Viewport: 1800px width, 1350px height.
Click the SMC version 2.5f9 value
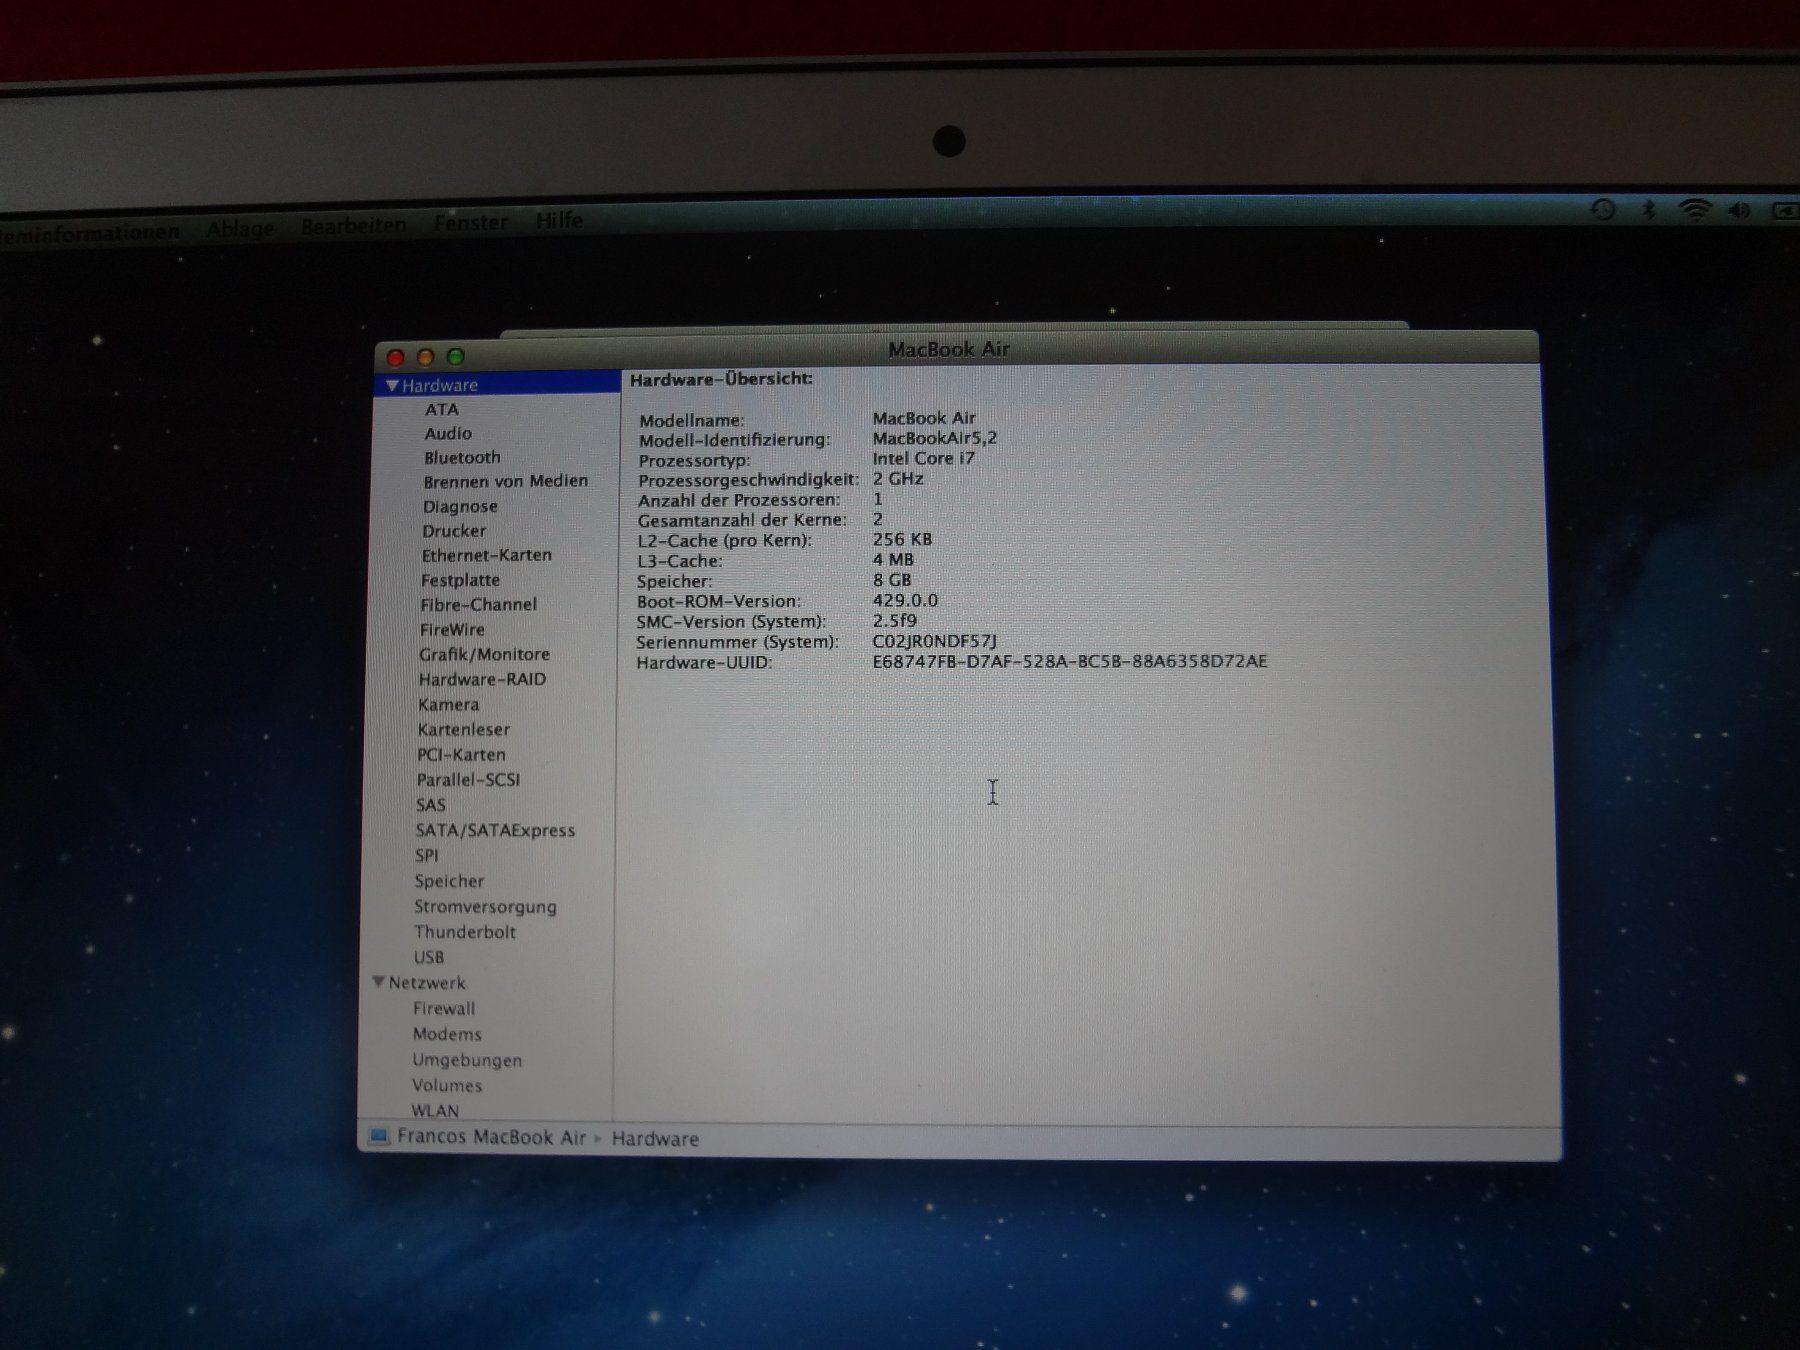(894, 620)
